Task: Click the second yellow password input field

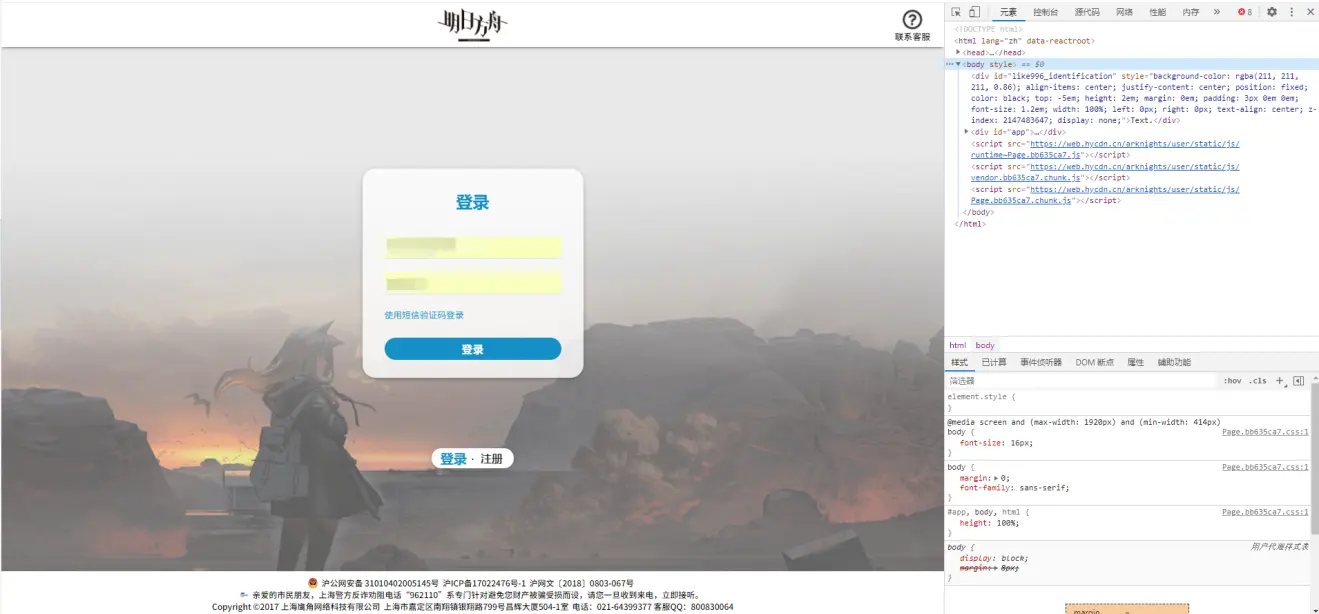Action: [x=473, y=283]
